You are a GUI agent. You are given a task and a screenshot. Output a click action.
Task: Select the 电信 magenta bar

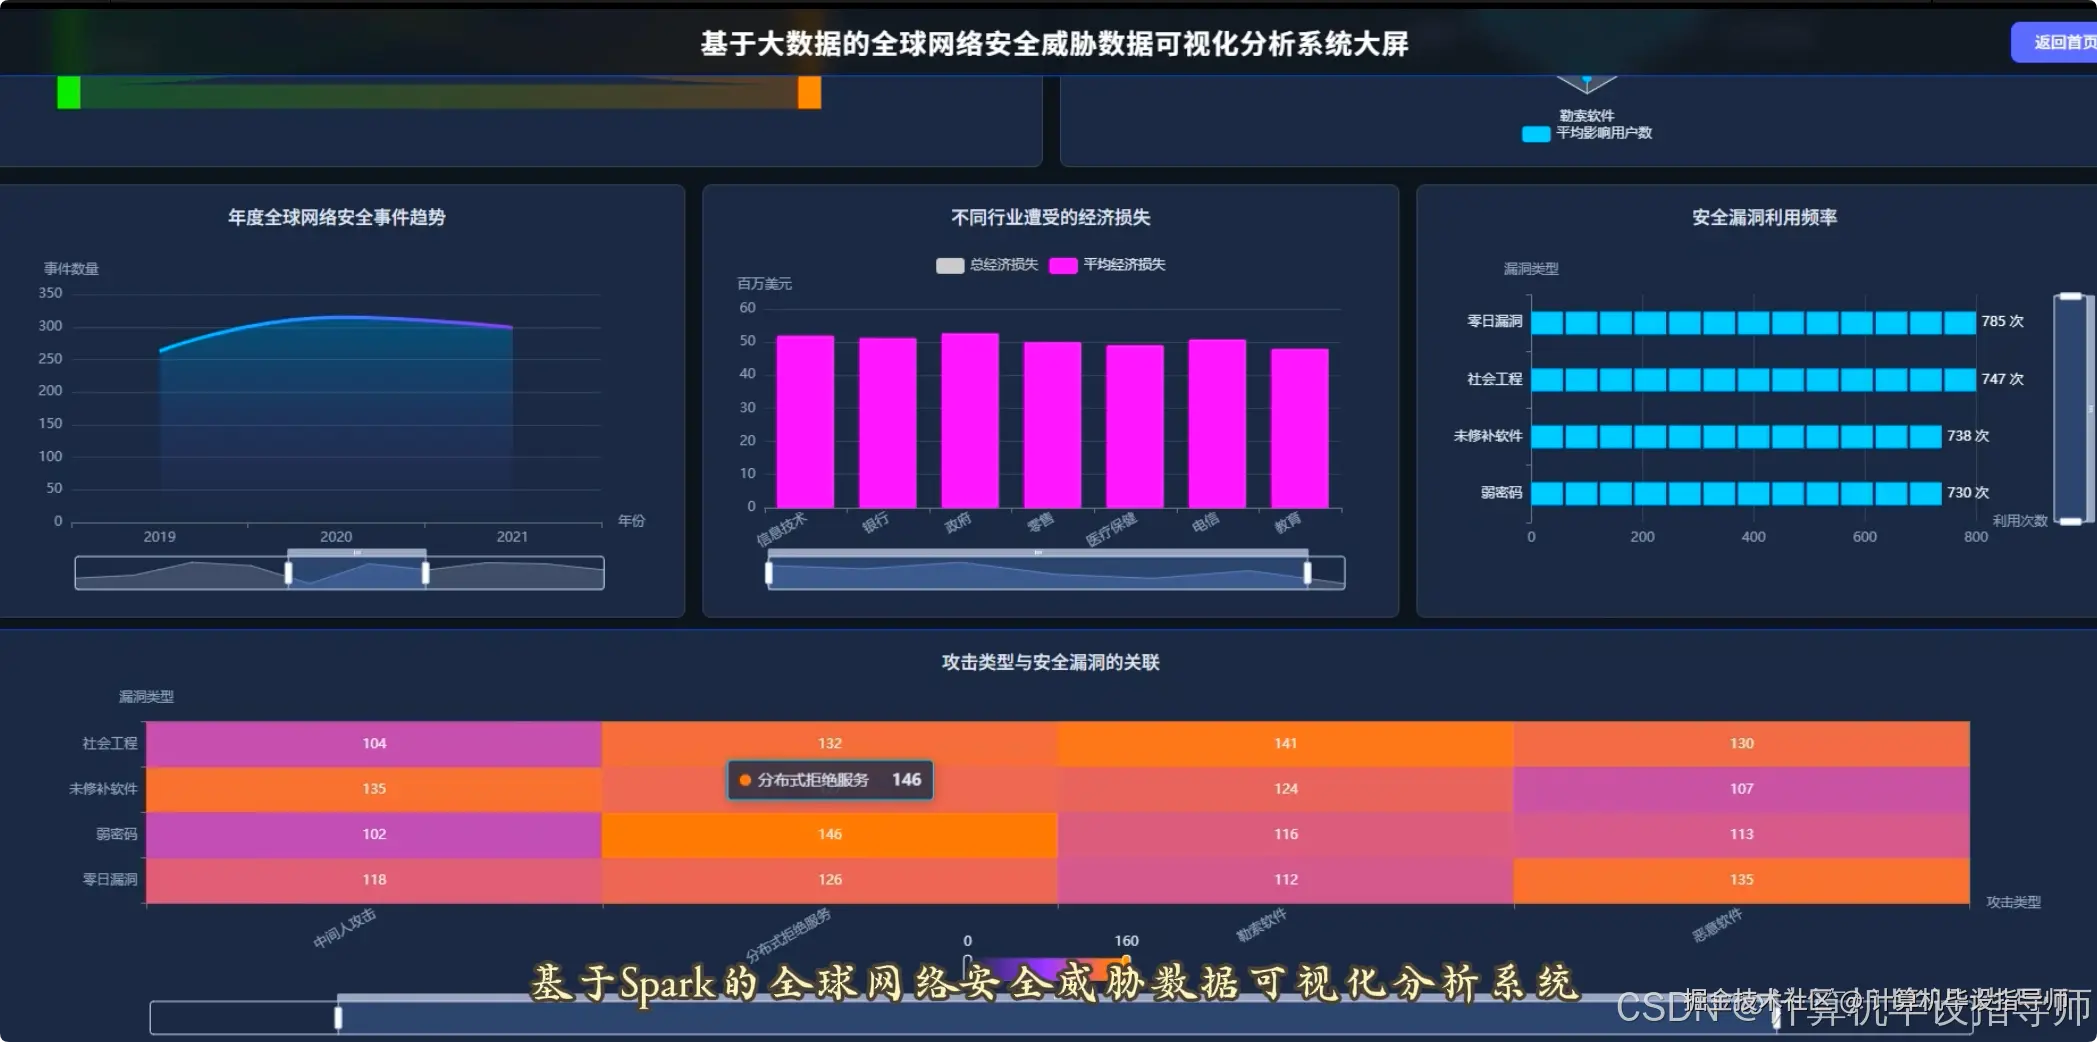pos(1217,424)
